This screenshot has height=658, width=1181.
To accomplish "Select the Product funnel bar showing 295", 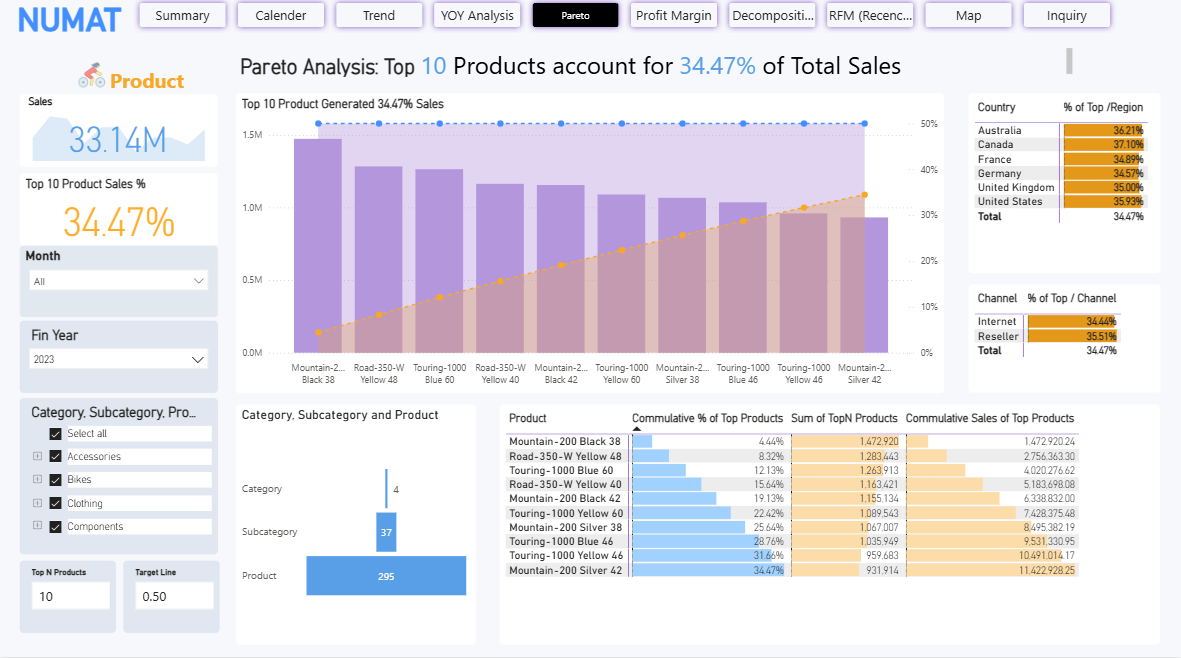I will (x=386, y=576).
